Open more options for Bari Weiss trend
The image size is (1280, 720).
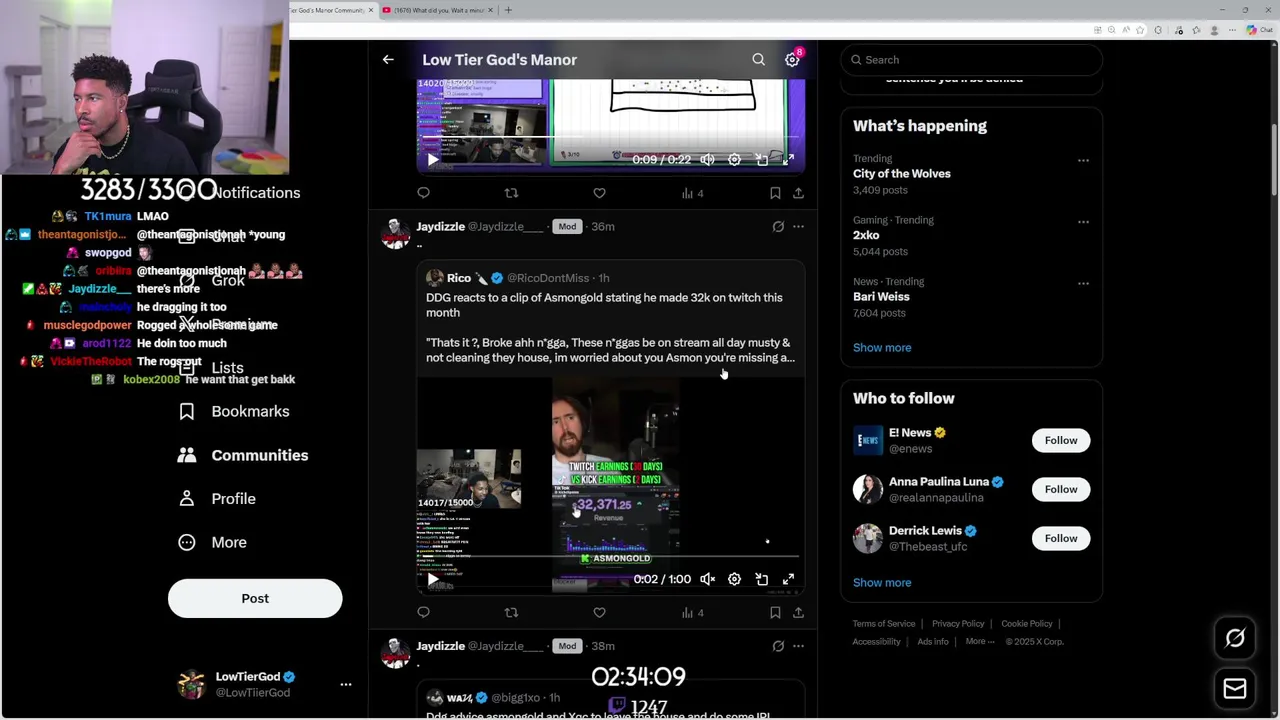point(1083,283)
